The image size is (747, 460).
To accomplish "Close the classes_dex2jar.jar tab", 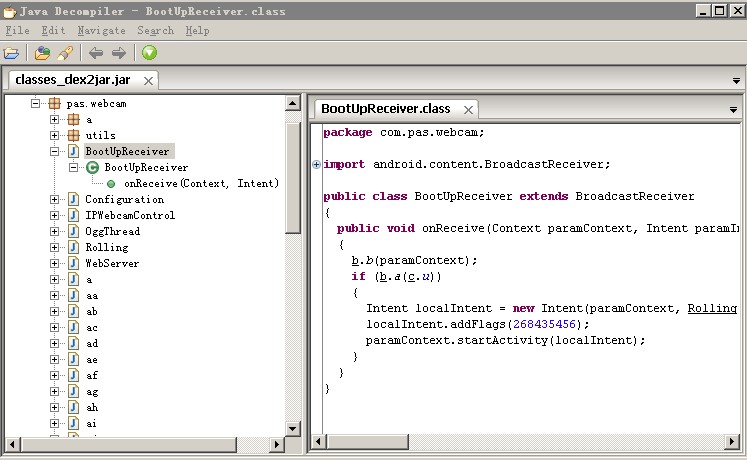I will point(148,81).
